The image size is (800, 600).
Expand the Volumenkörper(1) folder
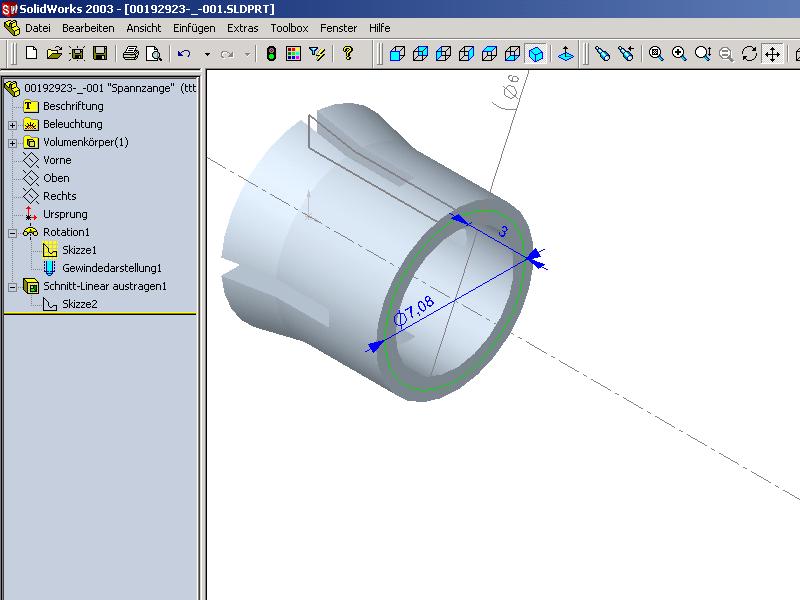[x=12, y=143]
